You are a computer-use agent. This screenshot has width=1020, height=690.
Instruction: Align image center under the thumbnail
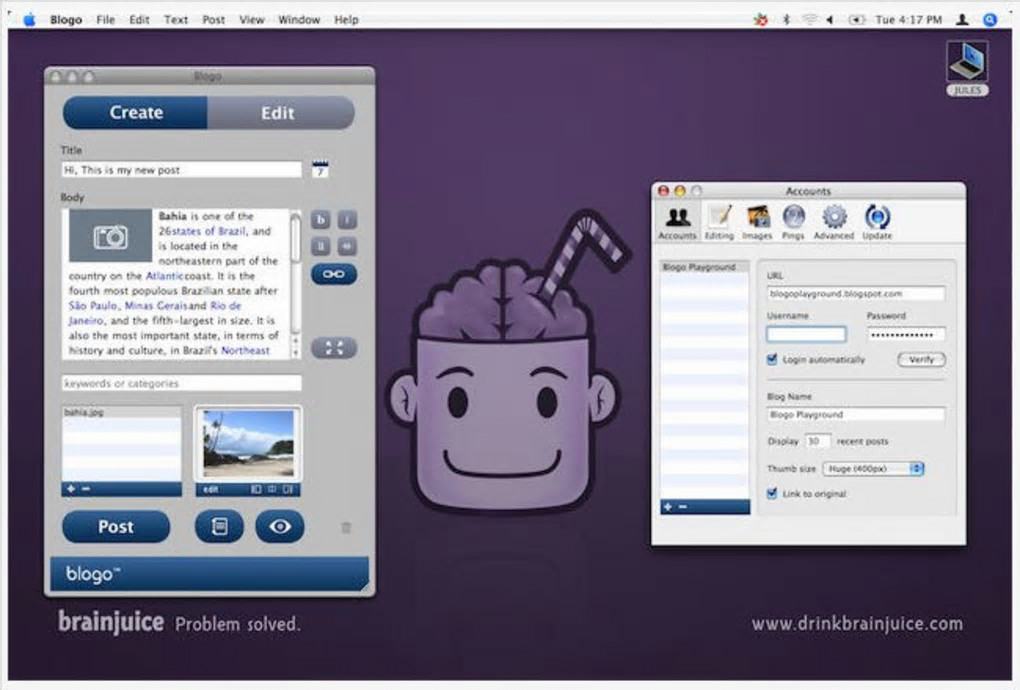pyautogui.click(x=272, y=489)
